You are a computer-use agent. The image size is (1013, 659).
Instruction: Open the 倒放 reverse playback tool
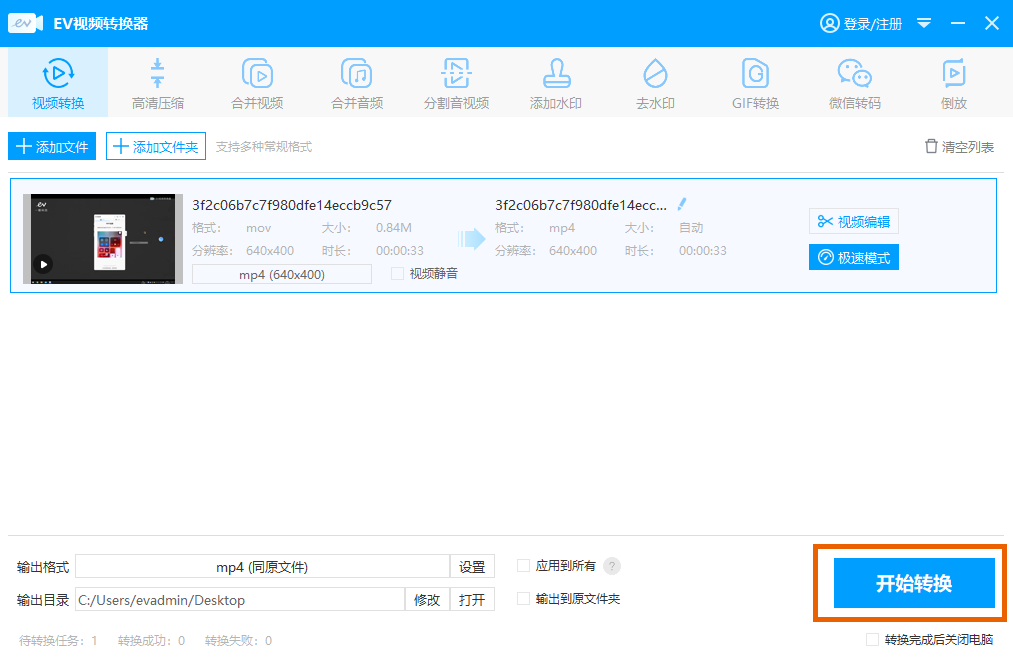point(954,83)
